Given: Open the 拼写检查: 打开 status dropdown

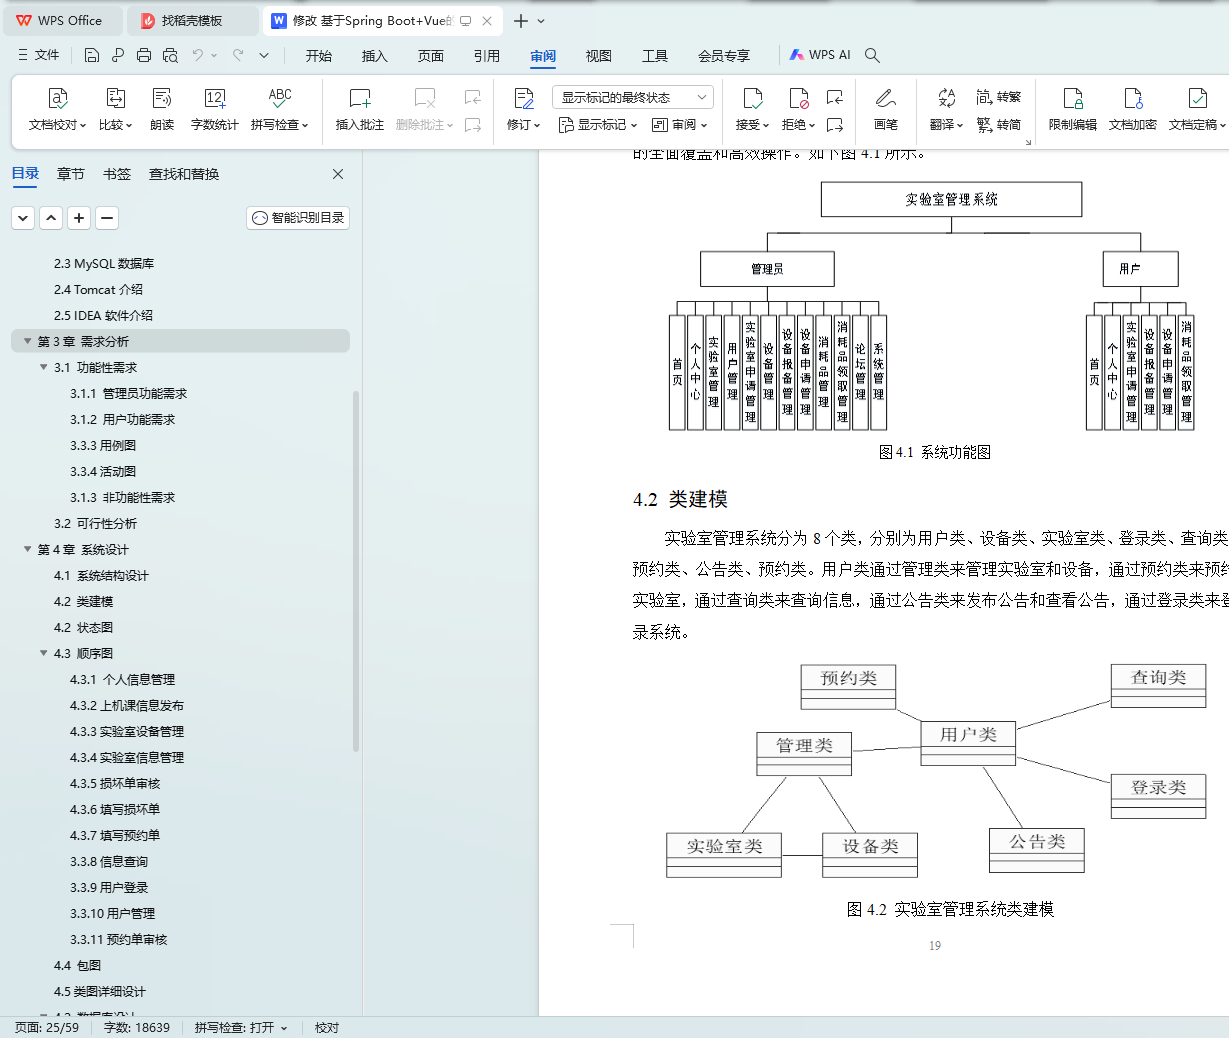Looking at the screenshot, I should point(241,1027).
